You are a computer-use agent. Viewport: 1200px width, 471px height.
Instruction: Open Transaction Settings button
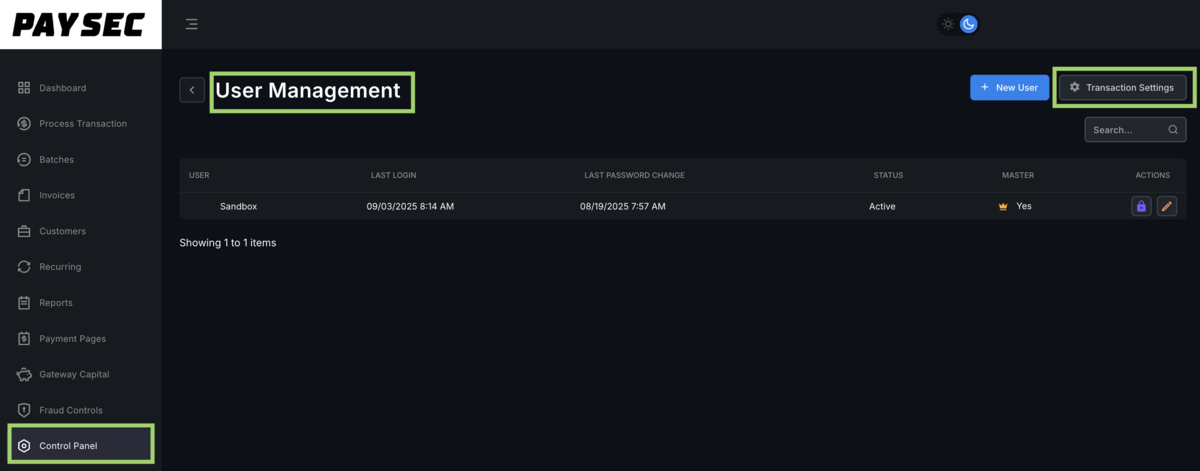coord(1122,88)
